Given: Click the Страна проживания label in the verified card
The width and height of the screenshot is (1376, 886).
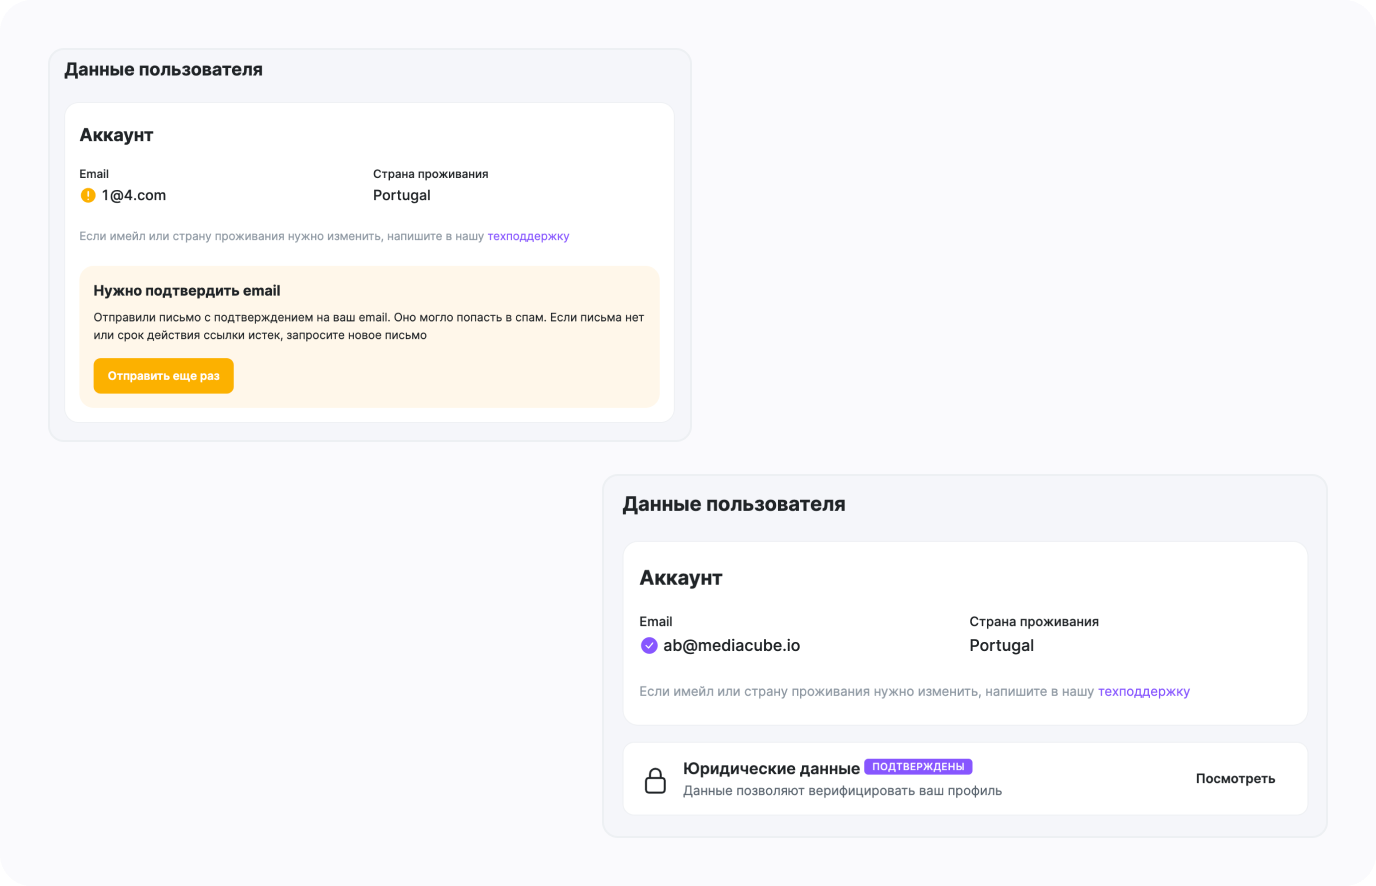Looking at the screenshot, I should (x=1033, y=622).
